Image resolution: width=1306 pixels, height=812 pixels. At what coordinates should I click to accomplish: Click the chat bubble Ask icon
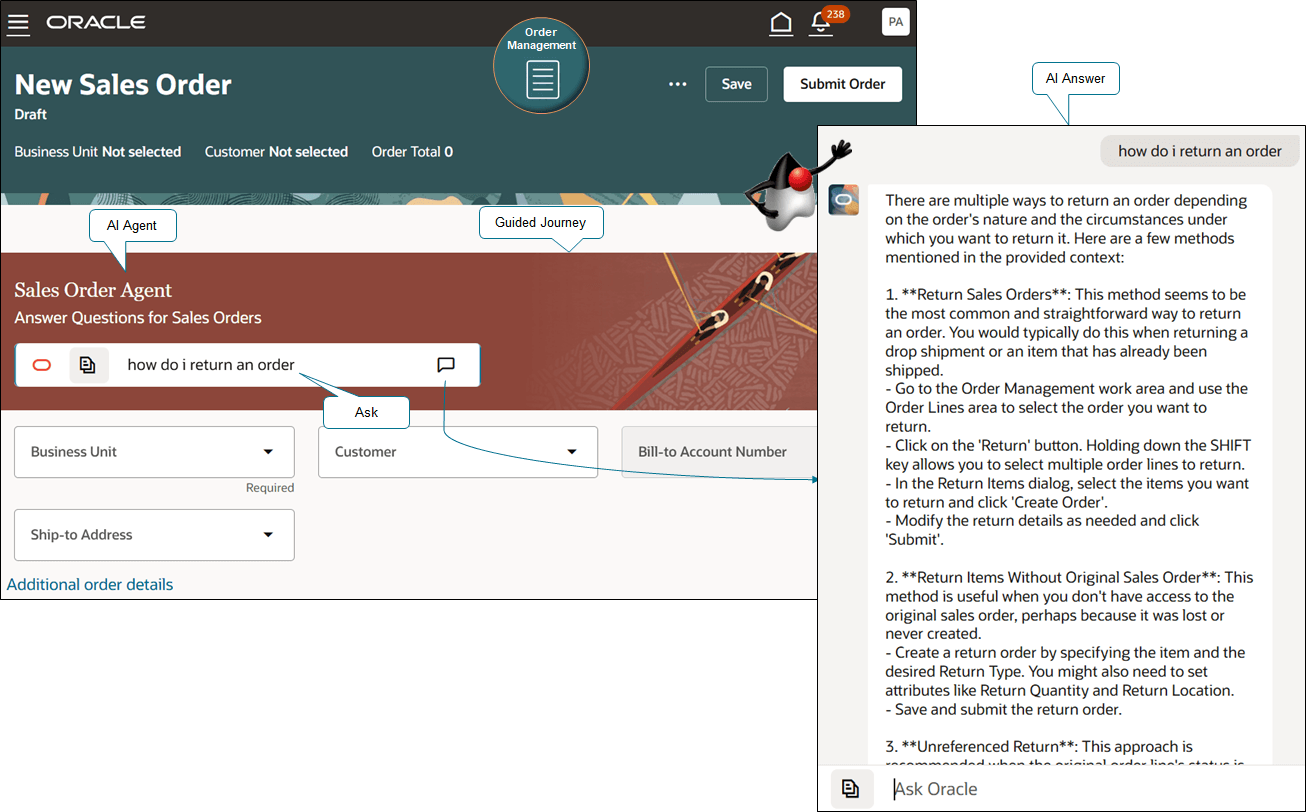click(x=446, y=365)
